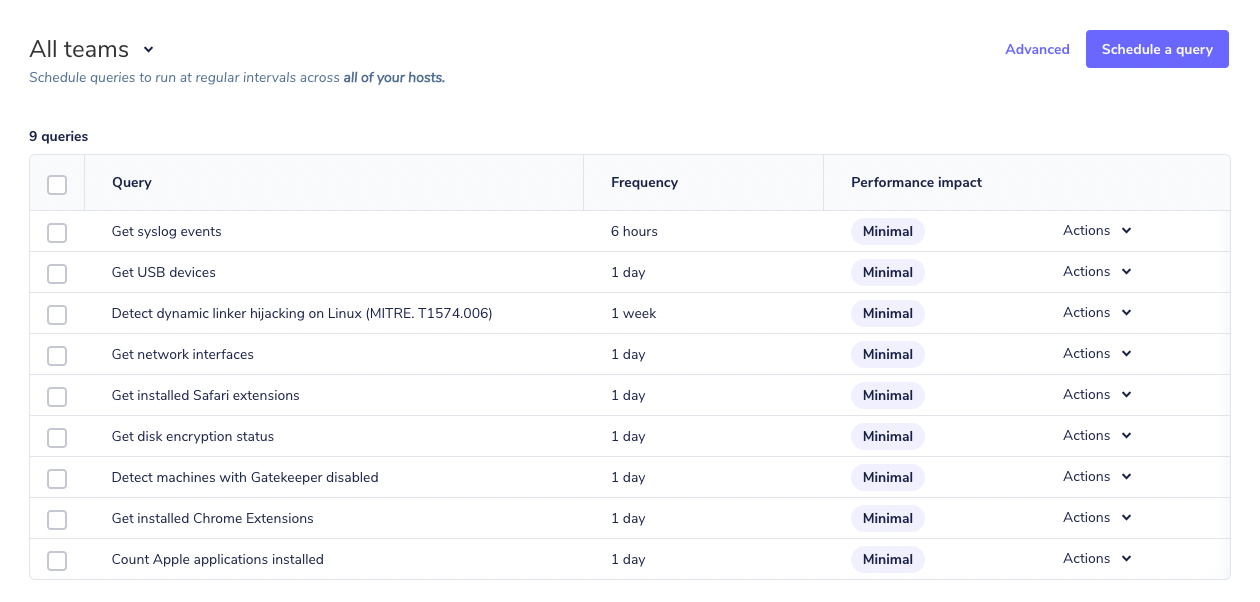Check the Get disk encryption status row
The image size is (1260, 602).
57,437
